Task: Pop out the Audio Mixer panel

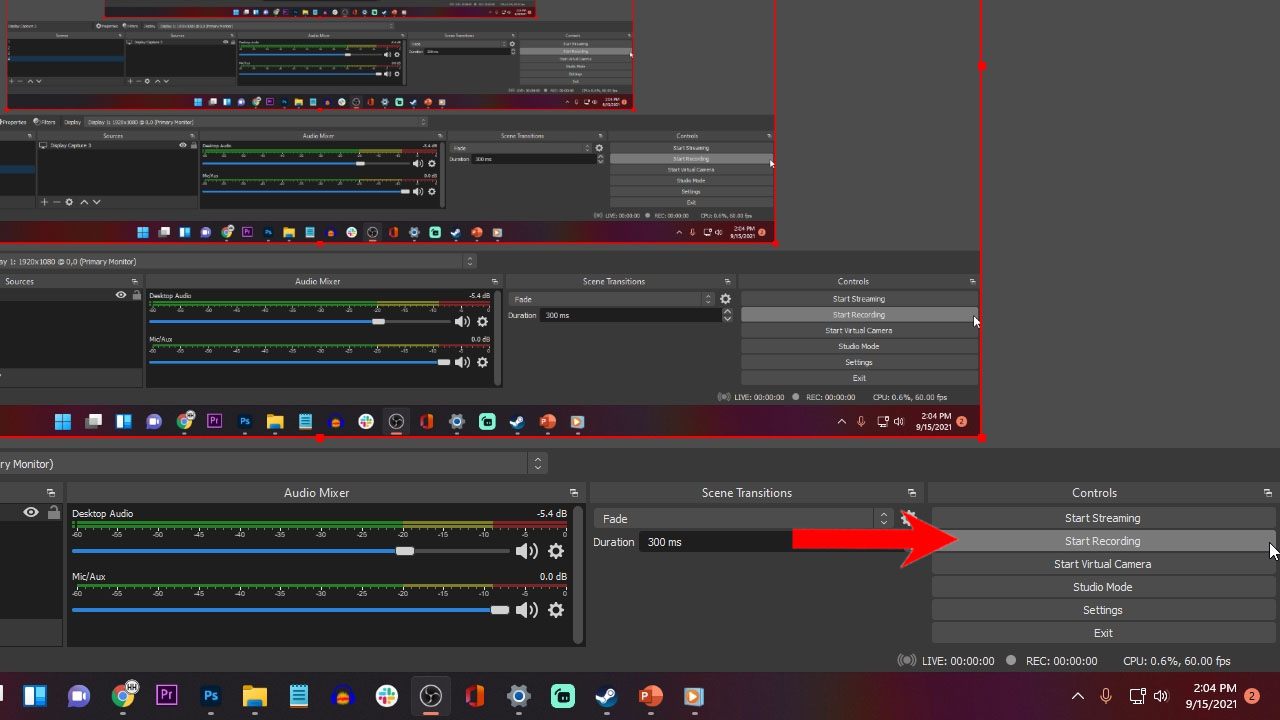Action: tap(573, 492)
